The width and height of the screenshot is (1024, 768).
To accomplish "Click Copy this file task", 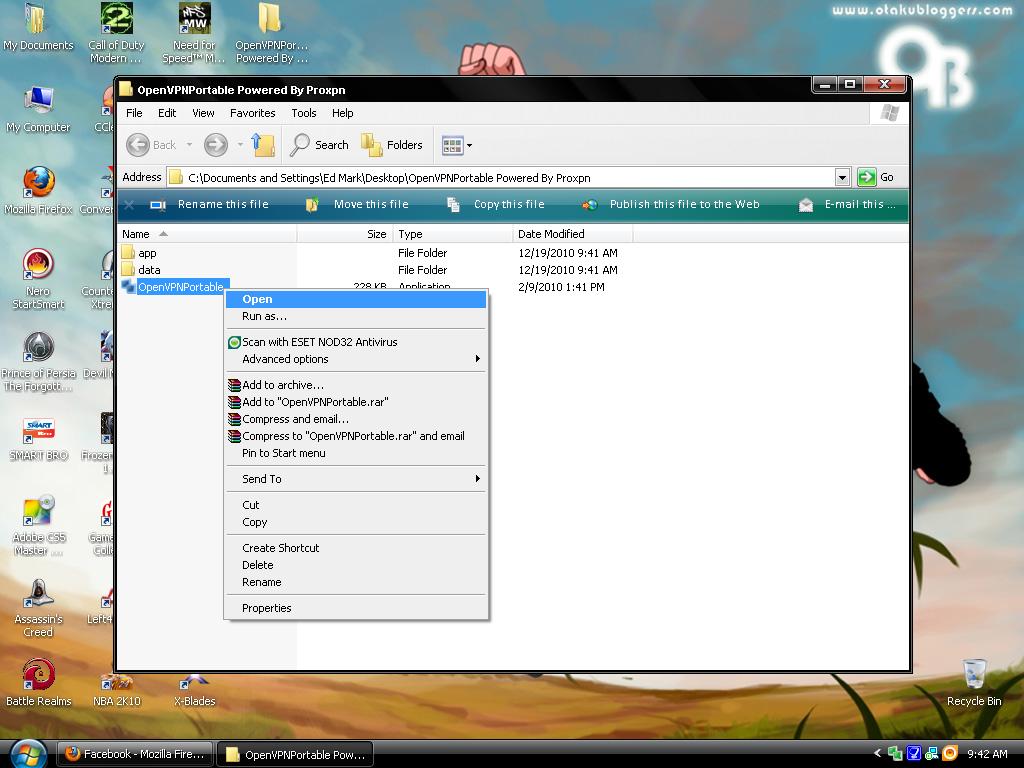I will (496, 204).
